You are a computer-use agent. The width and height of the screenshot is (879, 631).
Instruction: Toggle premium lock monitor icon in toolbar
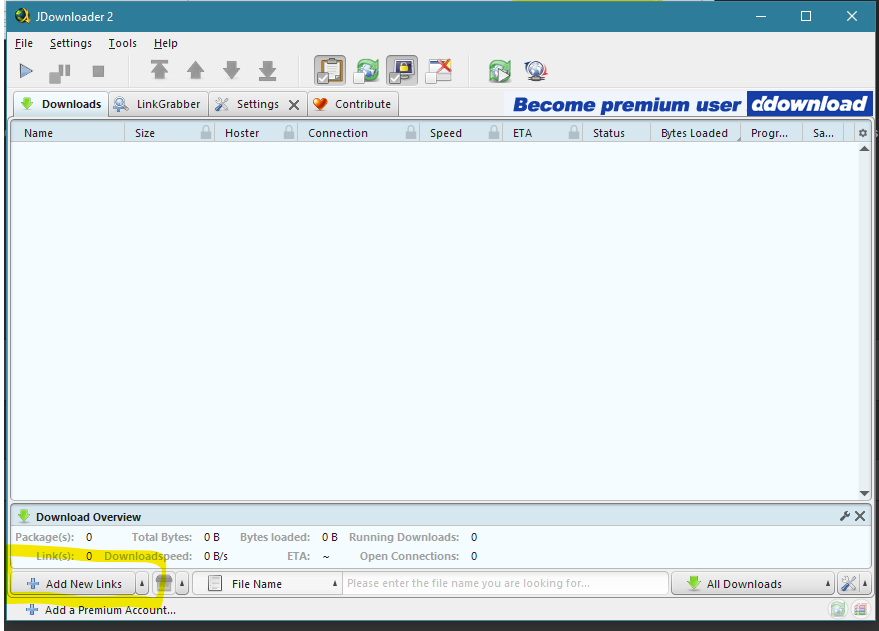[x=402, y=71]
